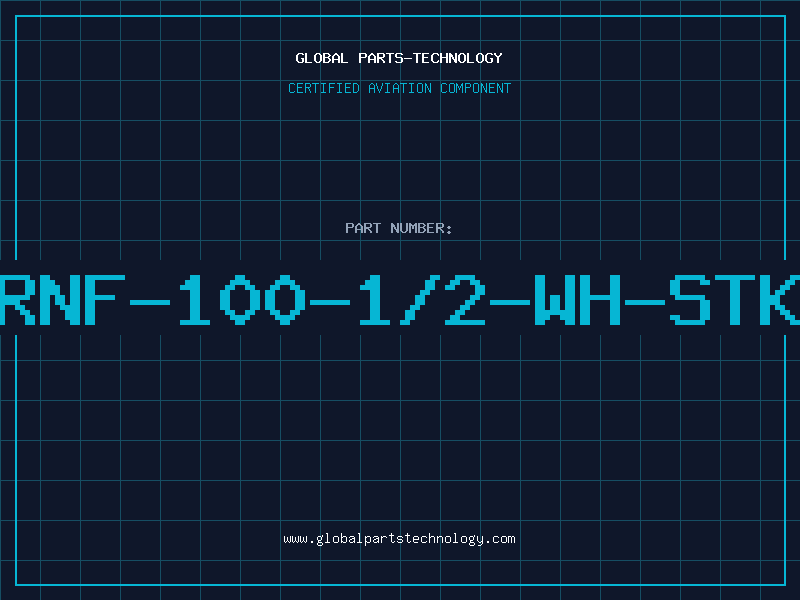This screenshot has width=800, height=600.
Task: Click the STK suffix of the part number
Action: pyautogui.click(x=735, y=299)
